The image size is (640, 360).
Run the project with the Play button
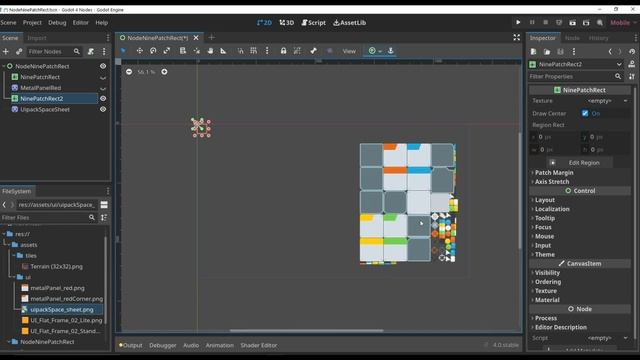click(518, 22)
